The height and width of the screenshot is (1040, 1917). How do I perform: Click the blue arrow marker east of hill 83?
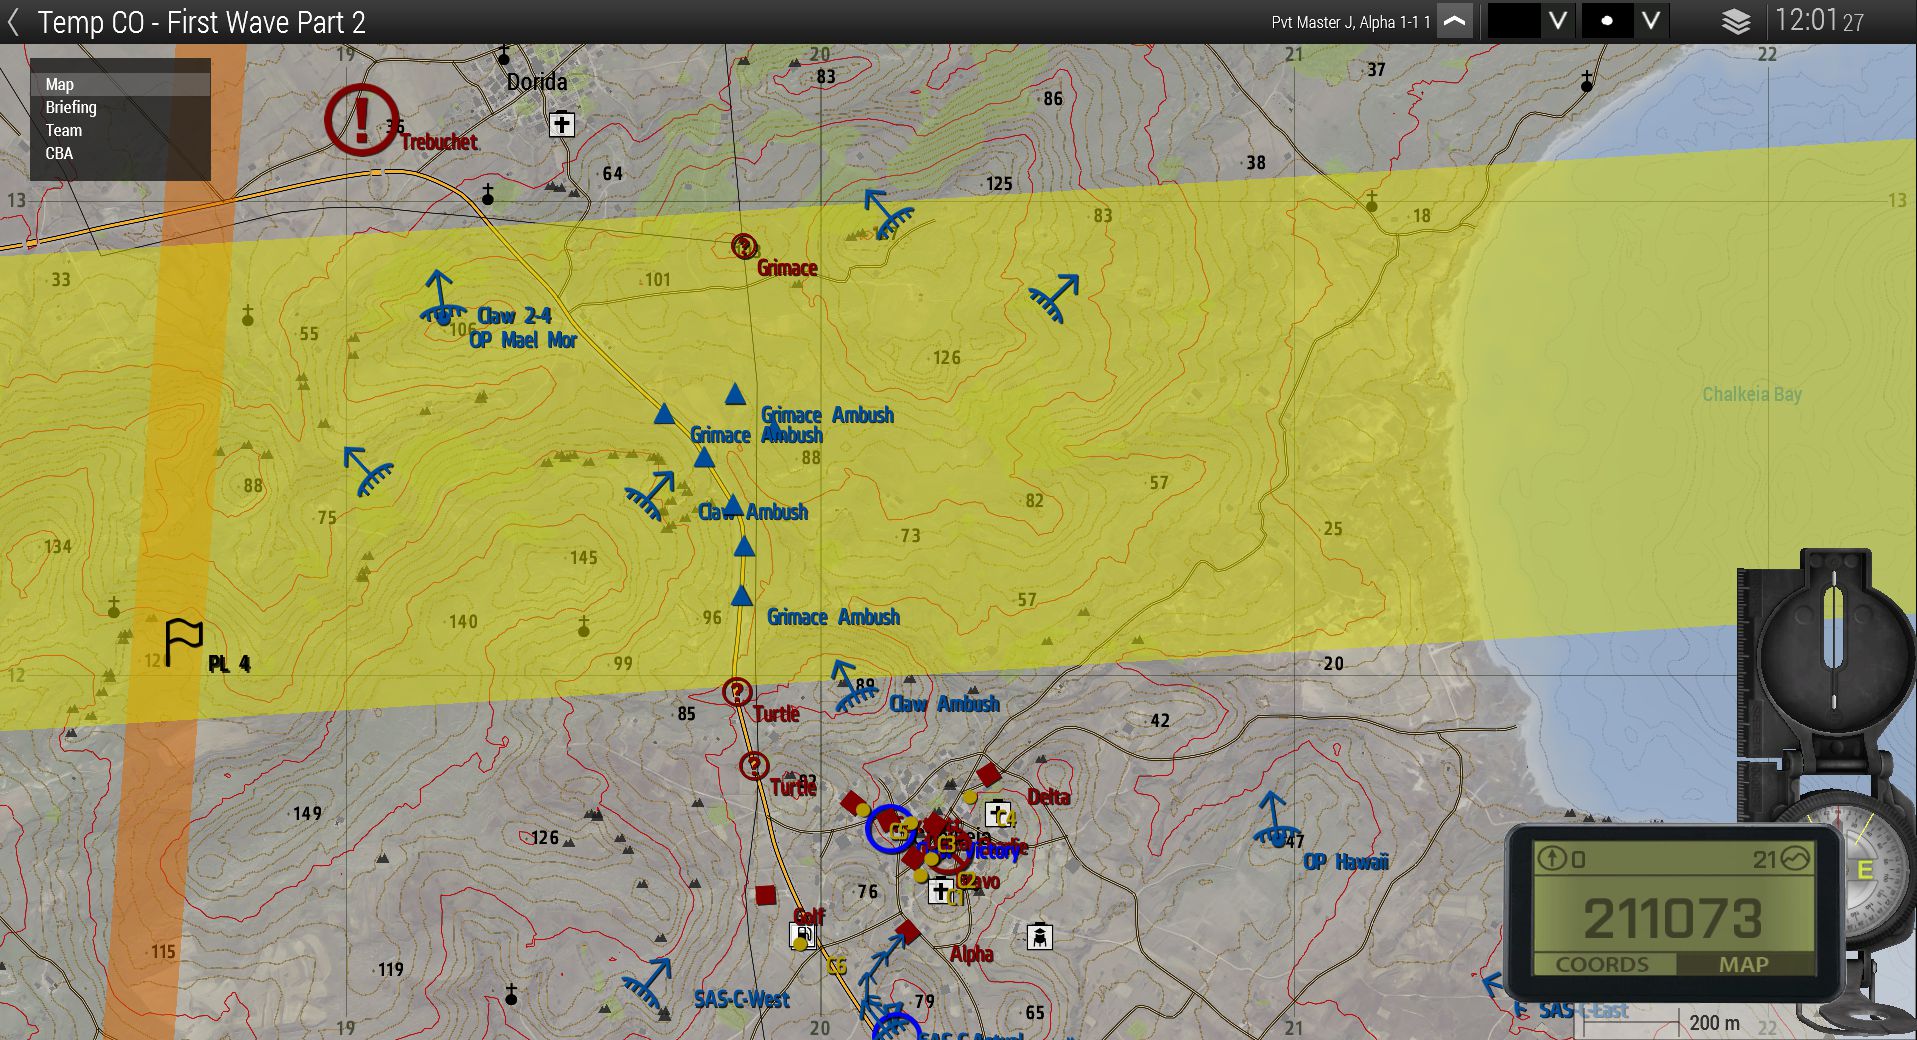coord(1055,298)
